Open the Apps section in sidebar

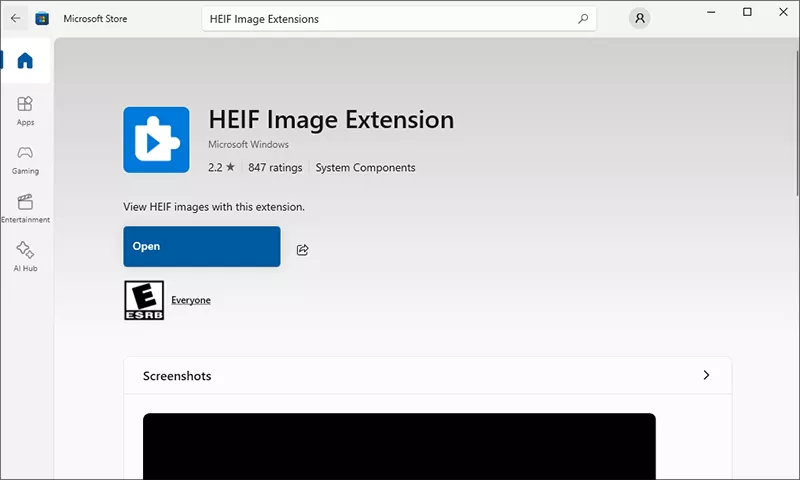coord(25,111)
